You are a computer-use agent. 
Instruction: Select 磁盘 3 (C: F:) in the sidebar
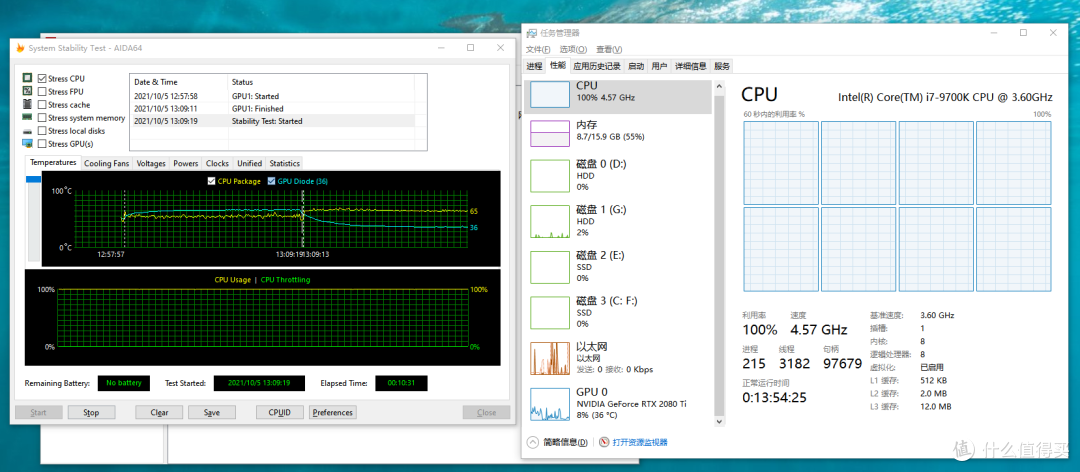(x=618, y=311)
